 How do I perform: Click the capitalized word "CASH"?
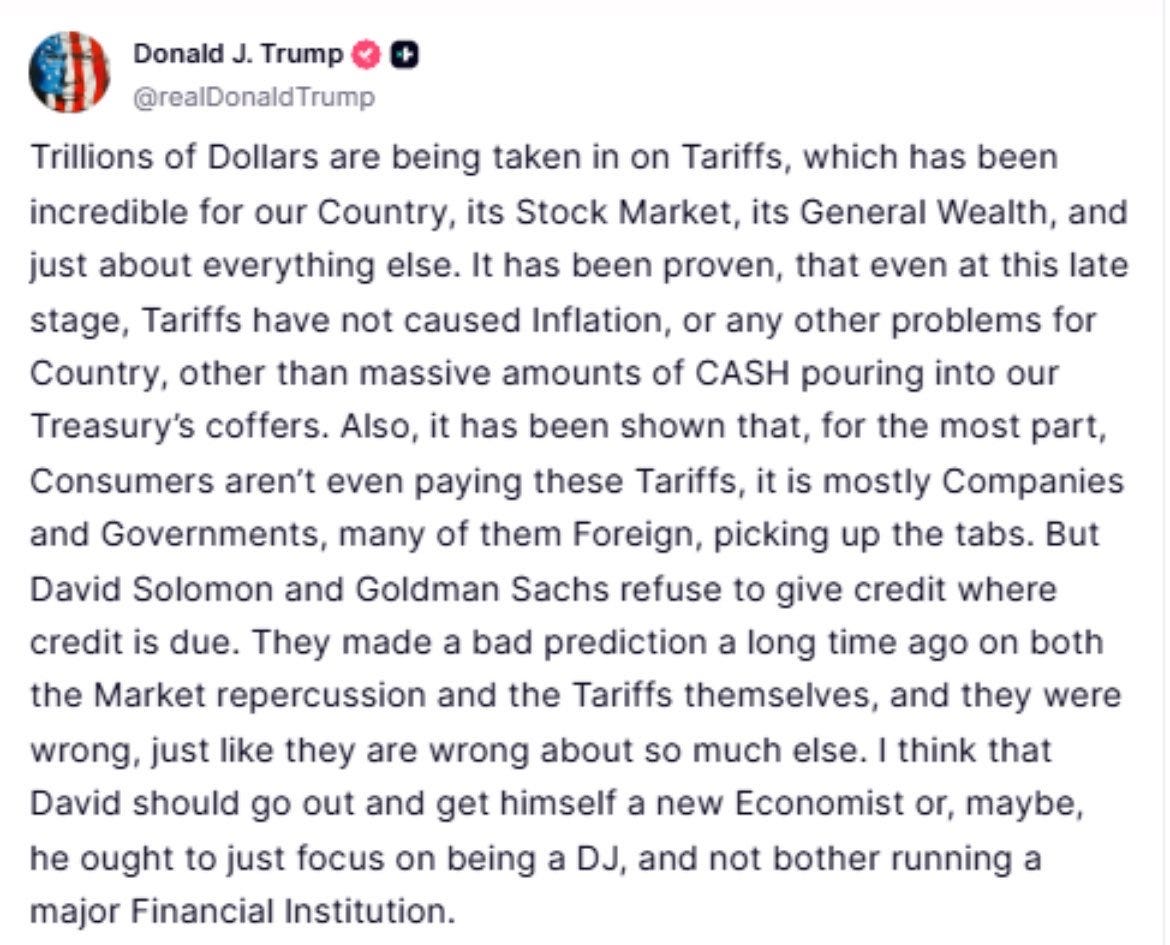[x=742, y=373]
